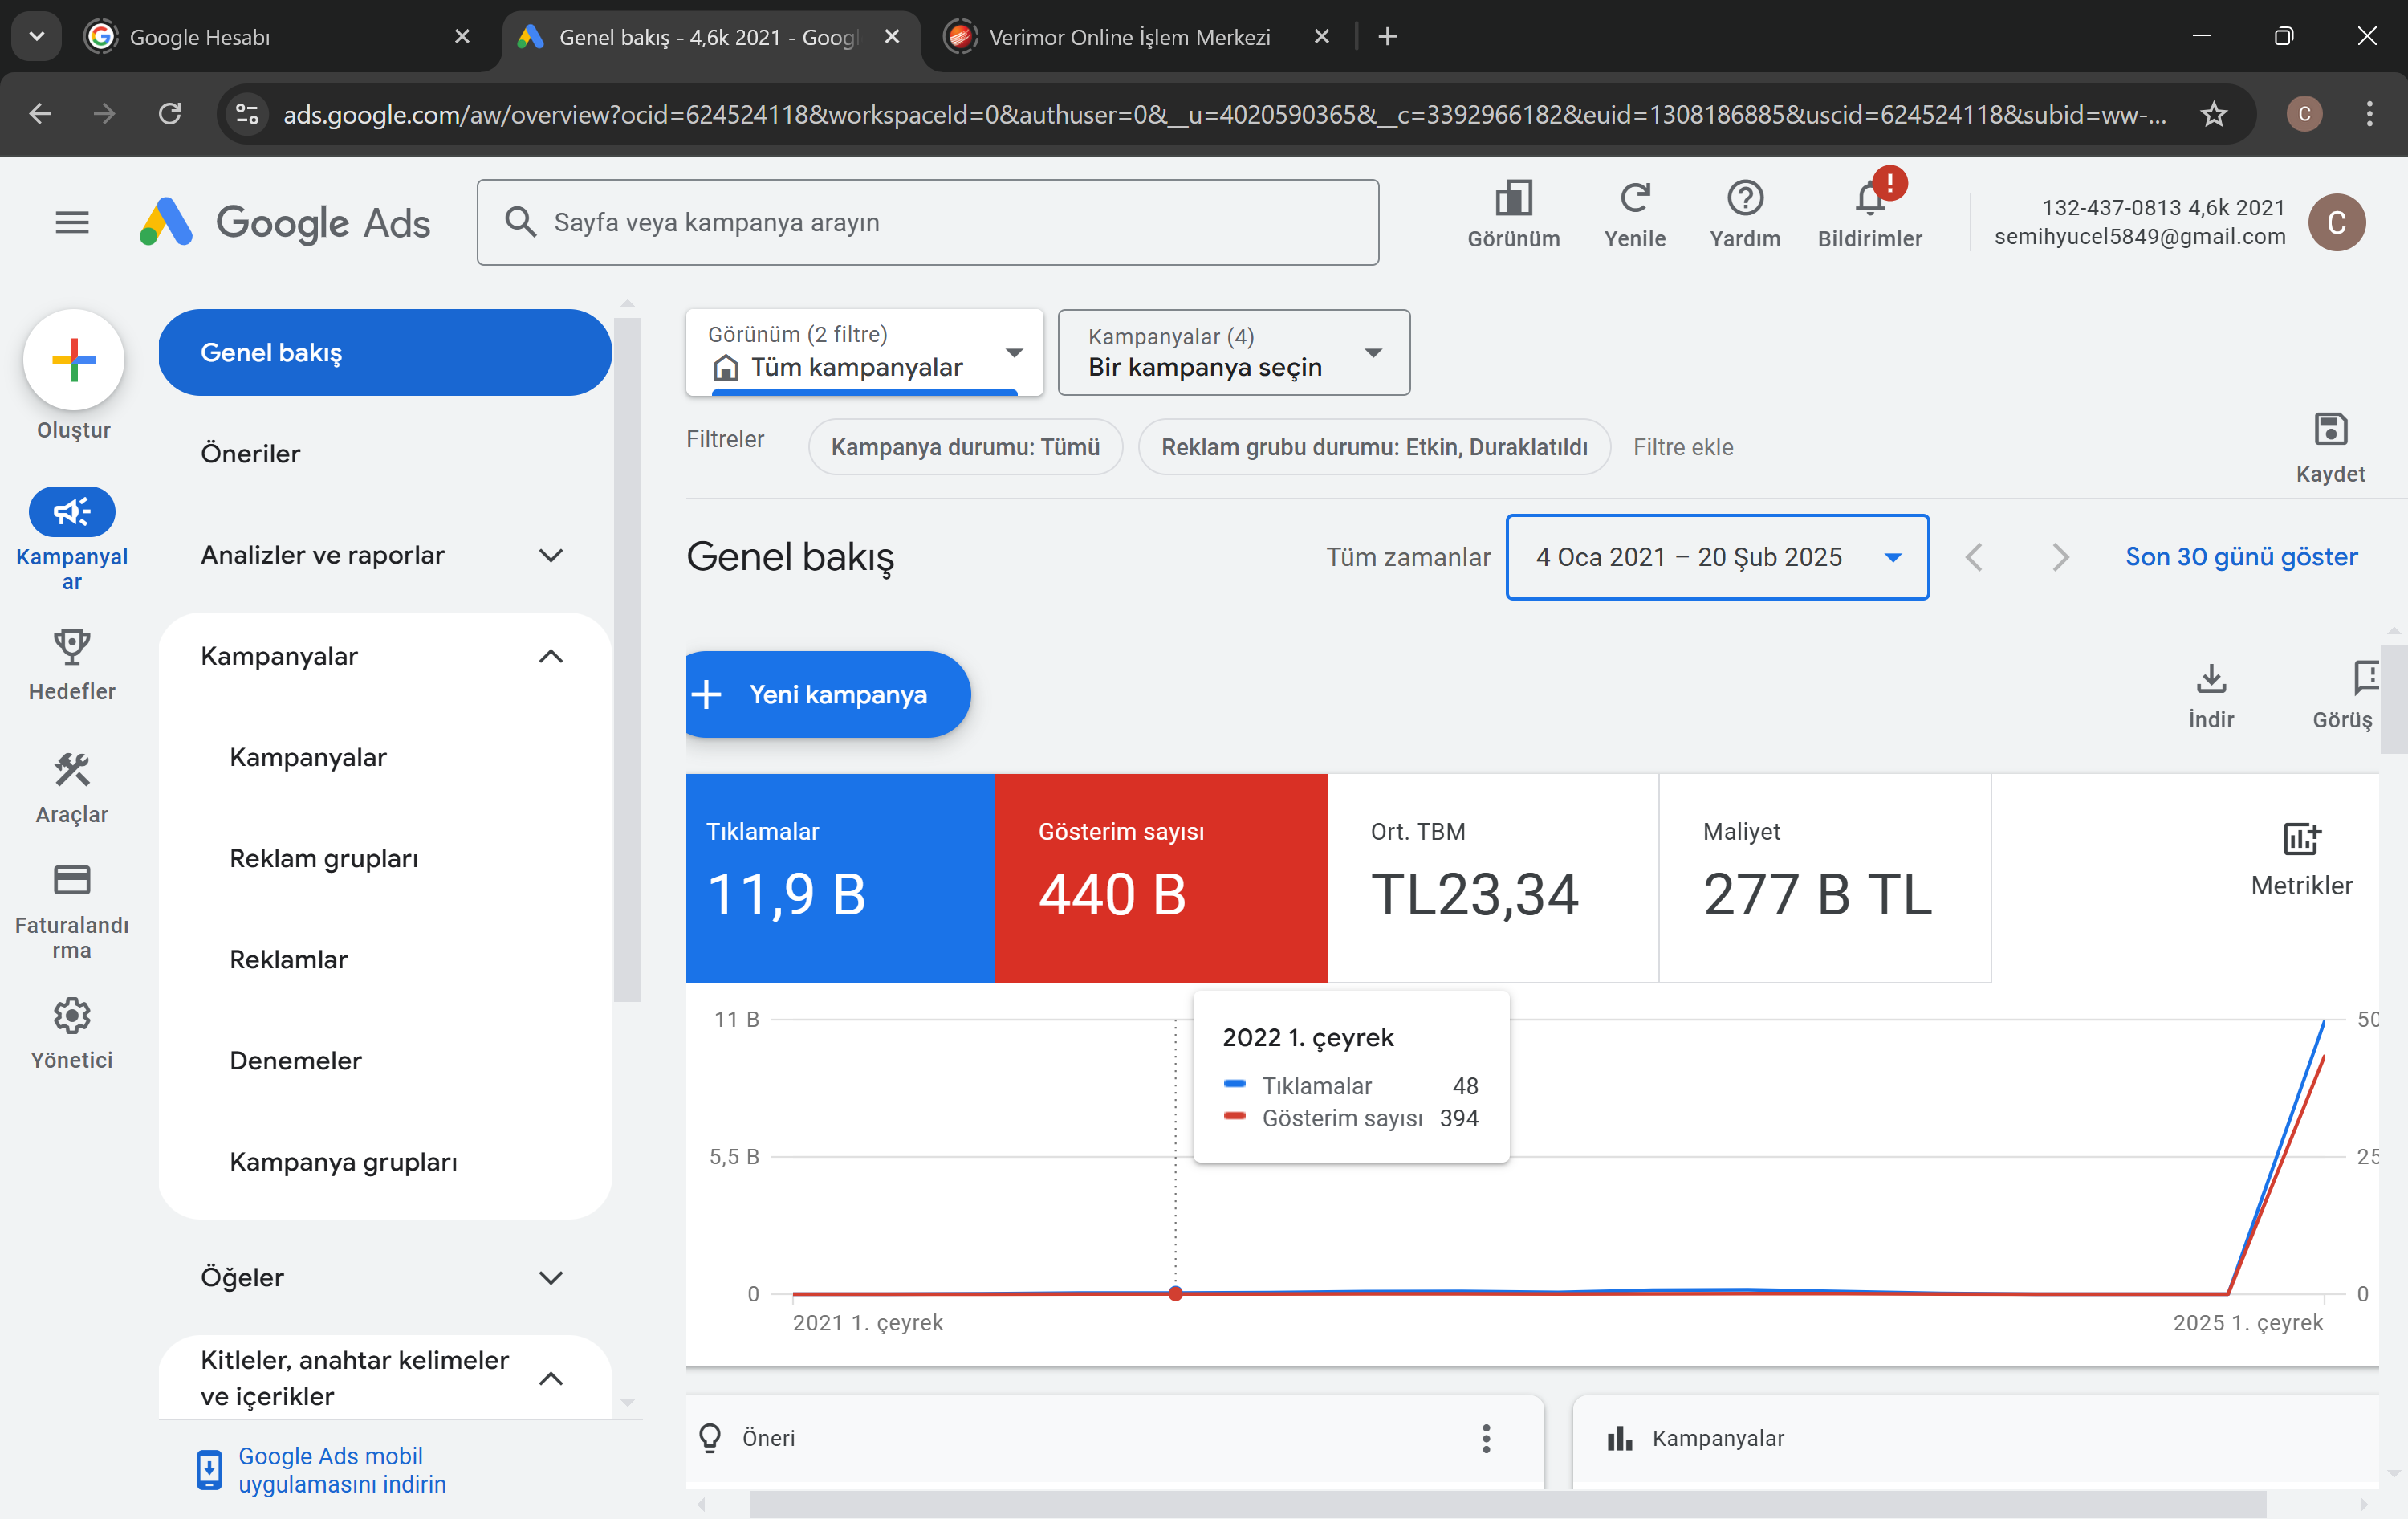Image resolution: width=2408 pixels, height=1519 pixels.
Task: Open the date range dropdown
Action: [1717, 557]
